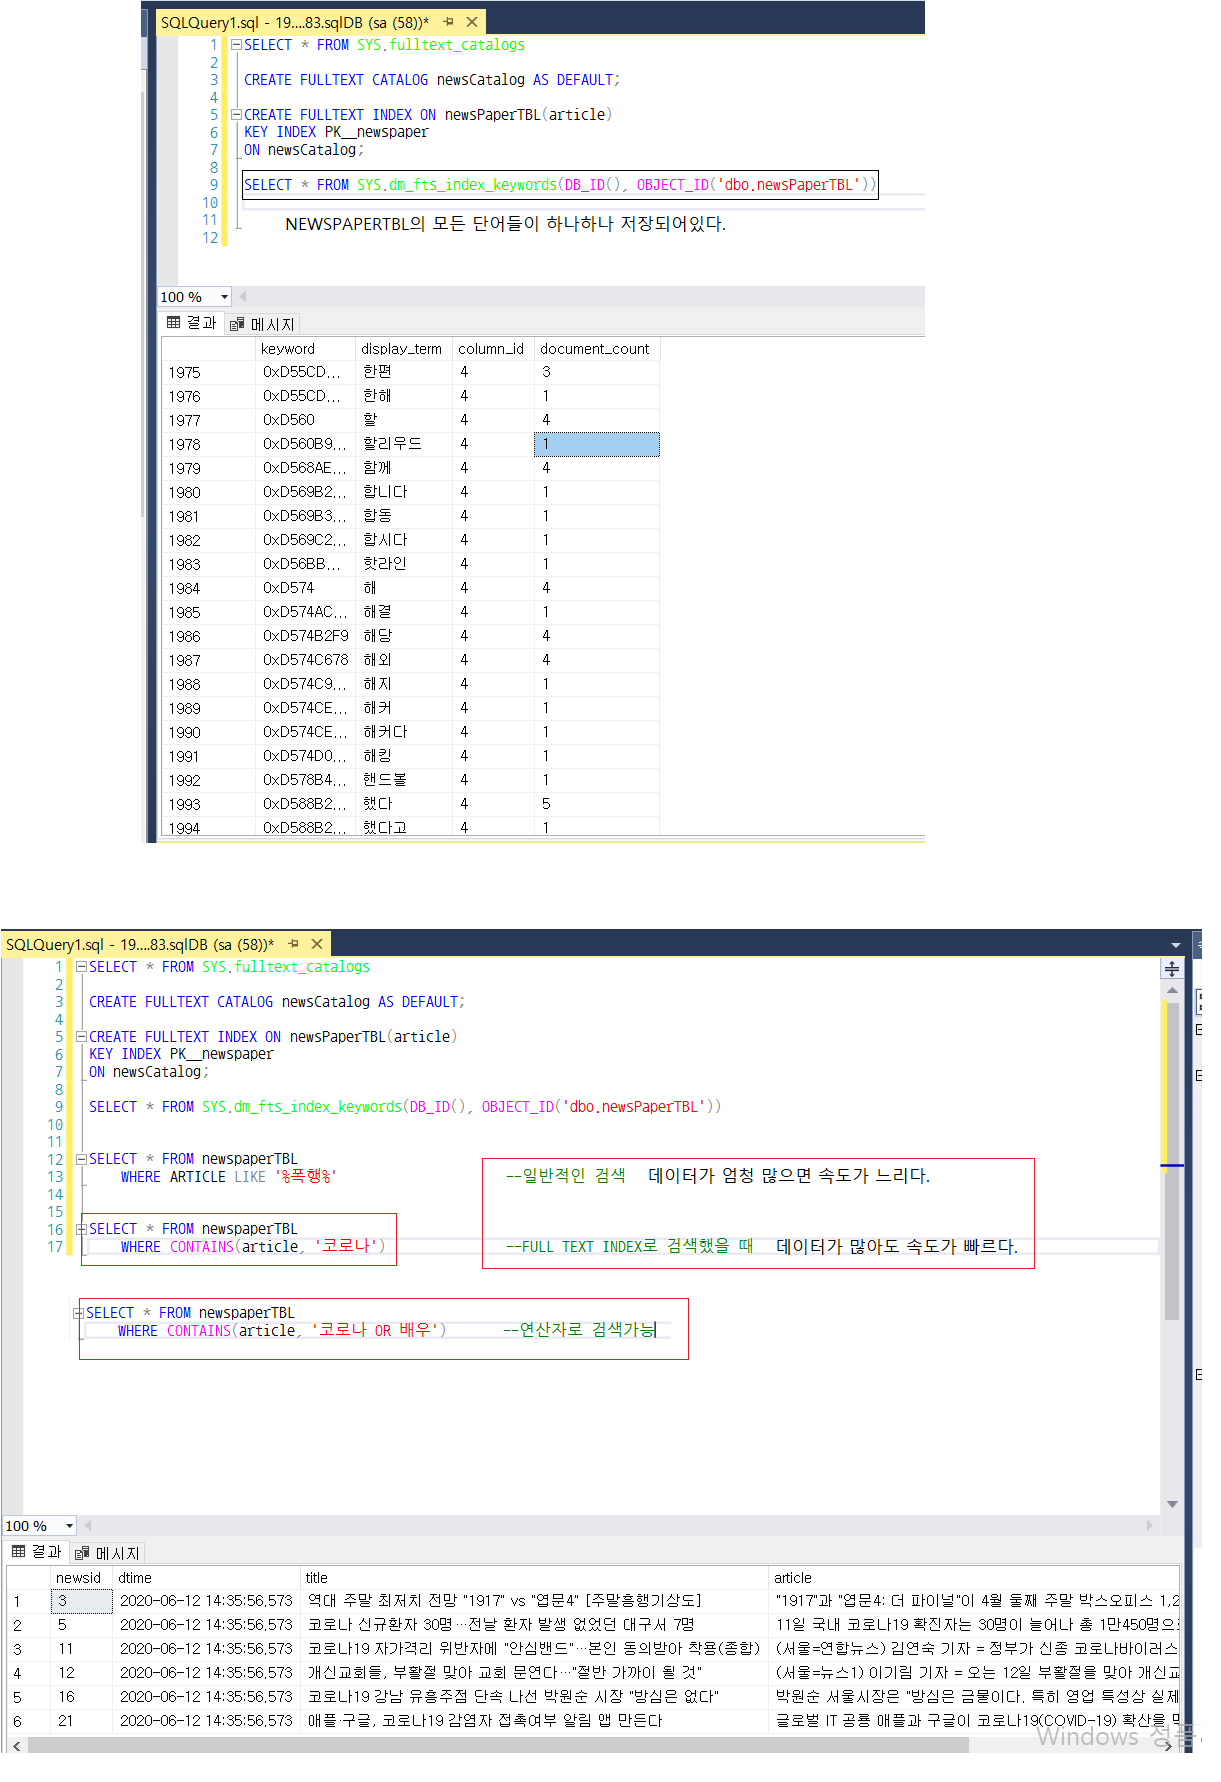Click the display_term column header
The height and width of the screenshot is (1782, 1221).
pos(404,349)
